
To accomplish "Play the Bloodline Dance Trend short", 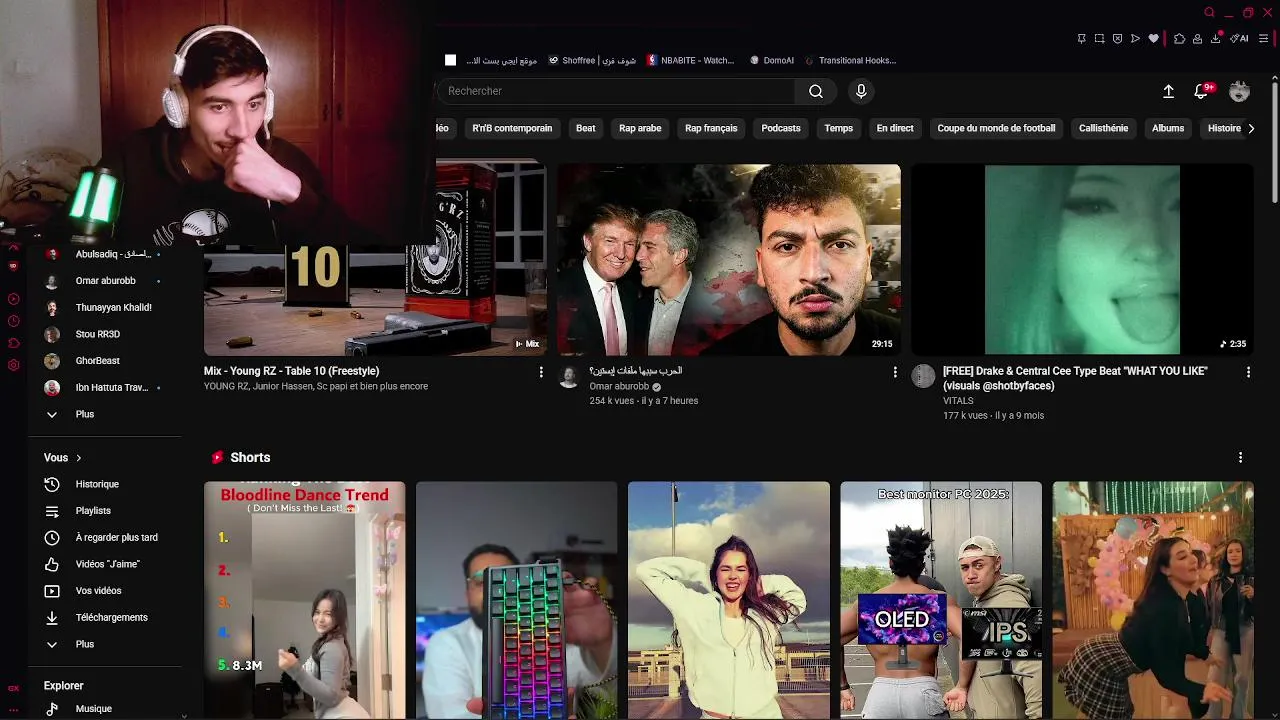I will point(305,600).
